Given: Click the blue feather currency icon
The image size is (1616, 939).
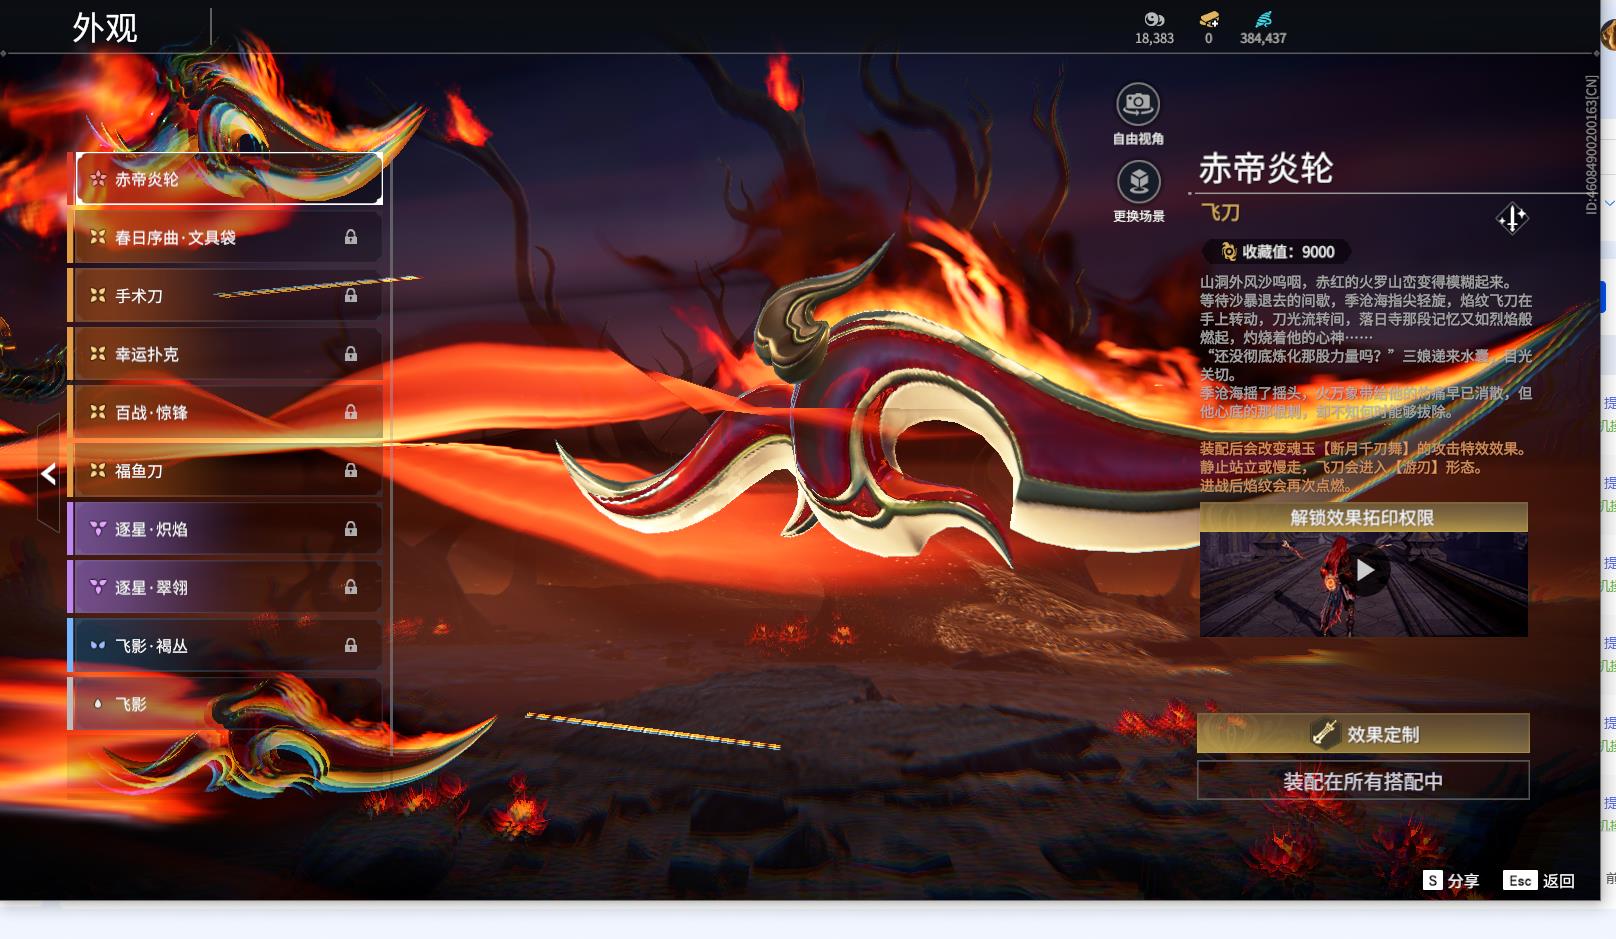Looking at the screenshot, I should tap(1263, 19).
